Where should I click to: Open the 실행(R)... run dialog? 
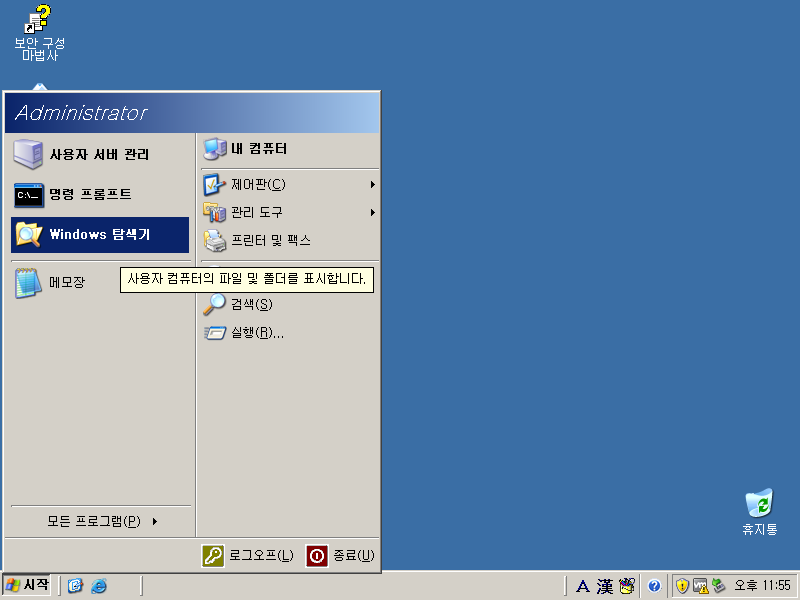click(290, 333)
